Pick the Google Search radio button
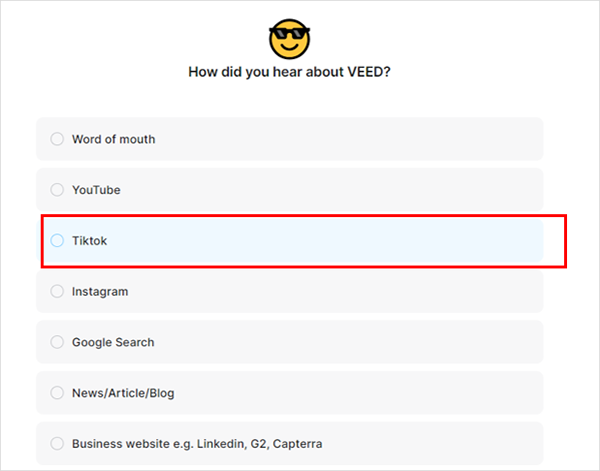 click(x=57, y=342)
